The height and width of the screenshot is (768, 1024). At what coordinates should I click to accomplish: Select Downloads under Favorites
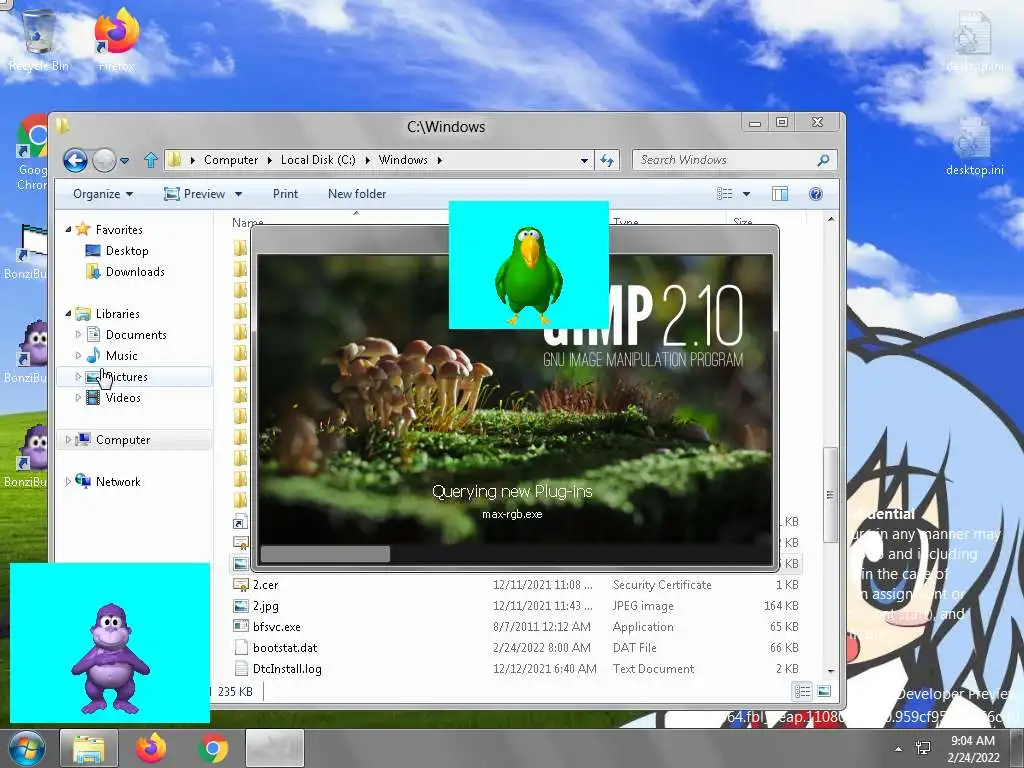pos(135,272)
